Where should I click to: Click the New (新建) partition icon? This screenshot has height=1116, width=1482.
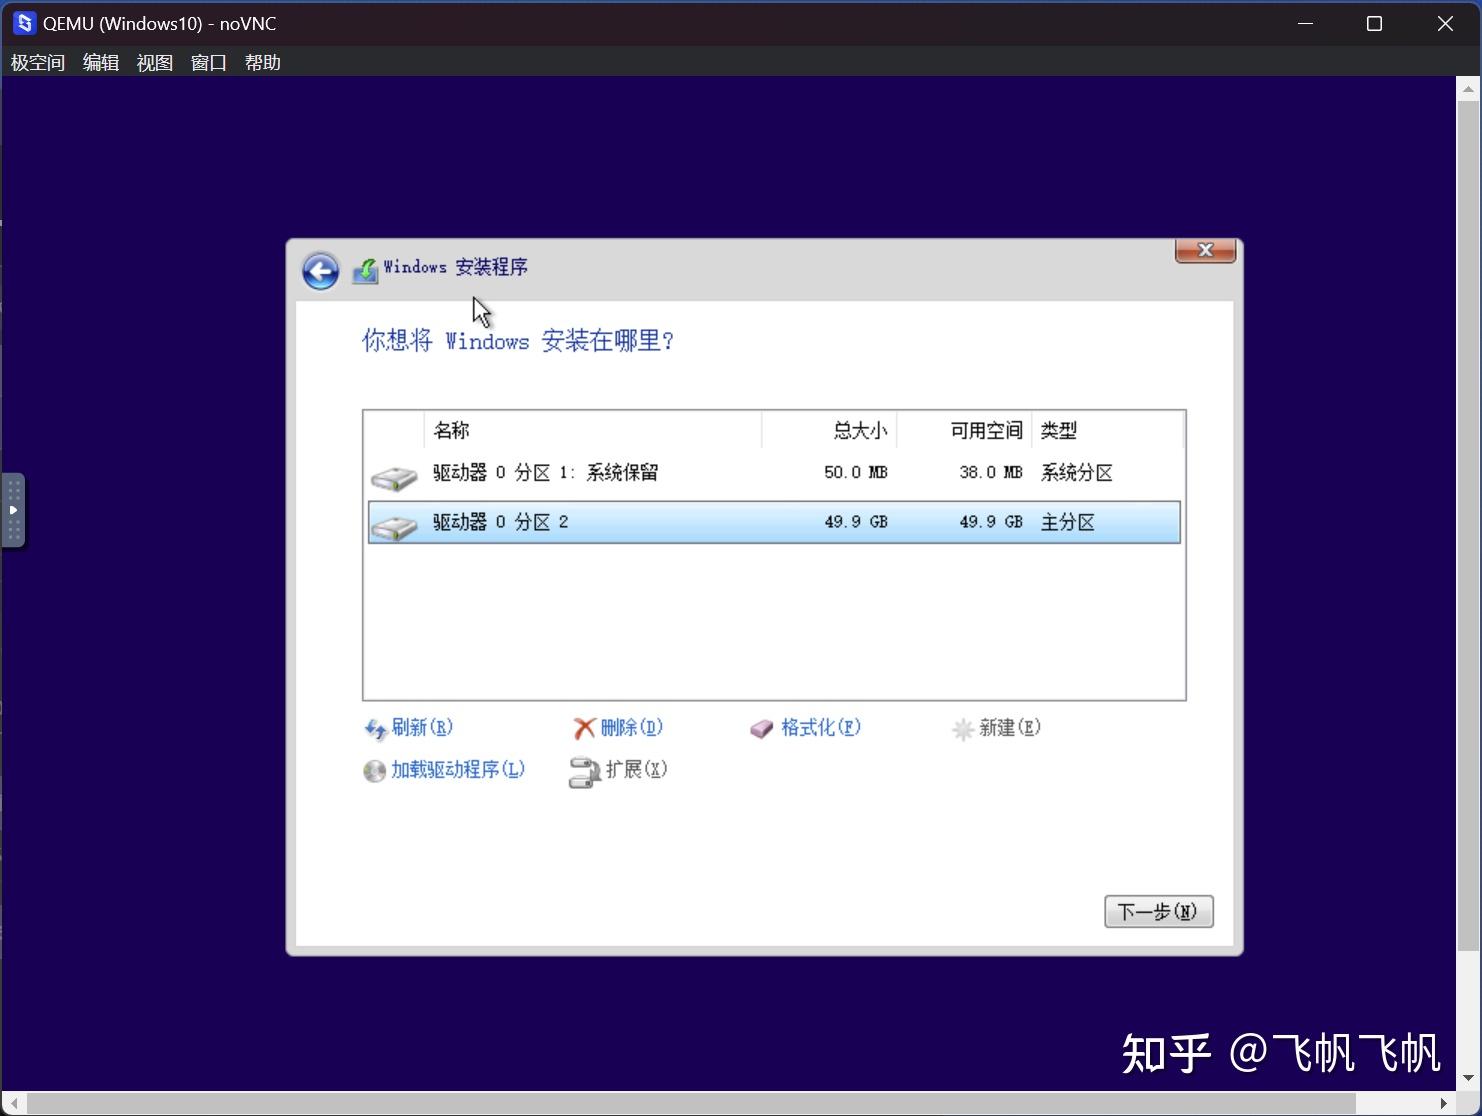click(x=963, y=729)
